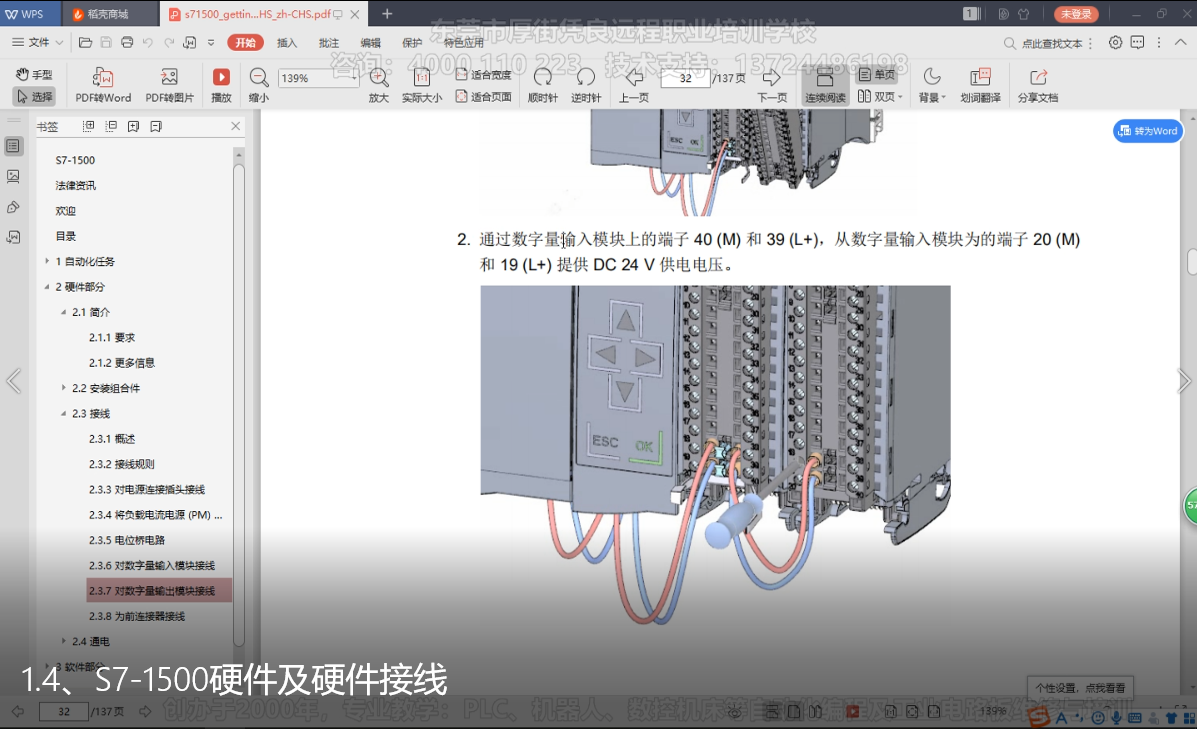Close the 书签 bookmarks panel
The height and width of the screenshot is (729, 1197).
pyautogui.click(x=235, y=126)
